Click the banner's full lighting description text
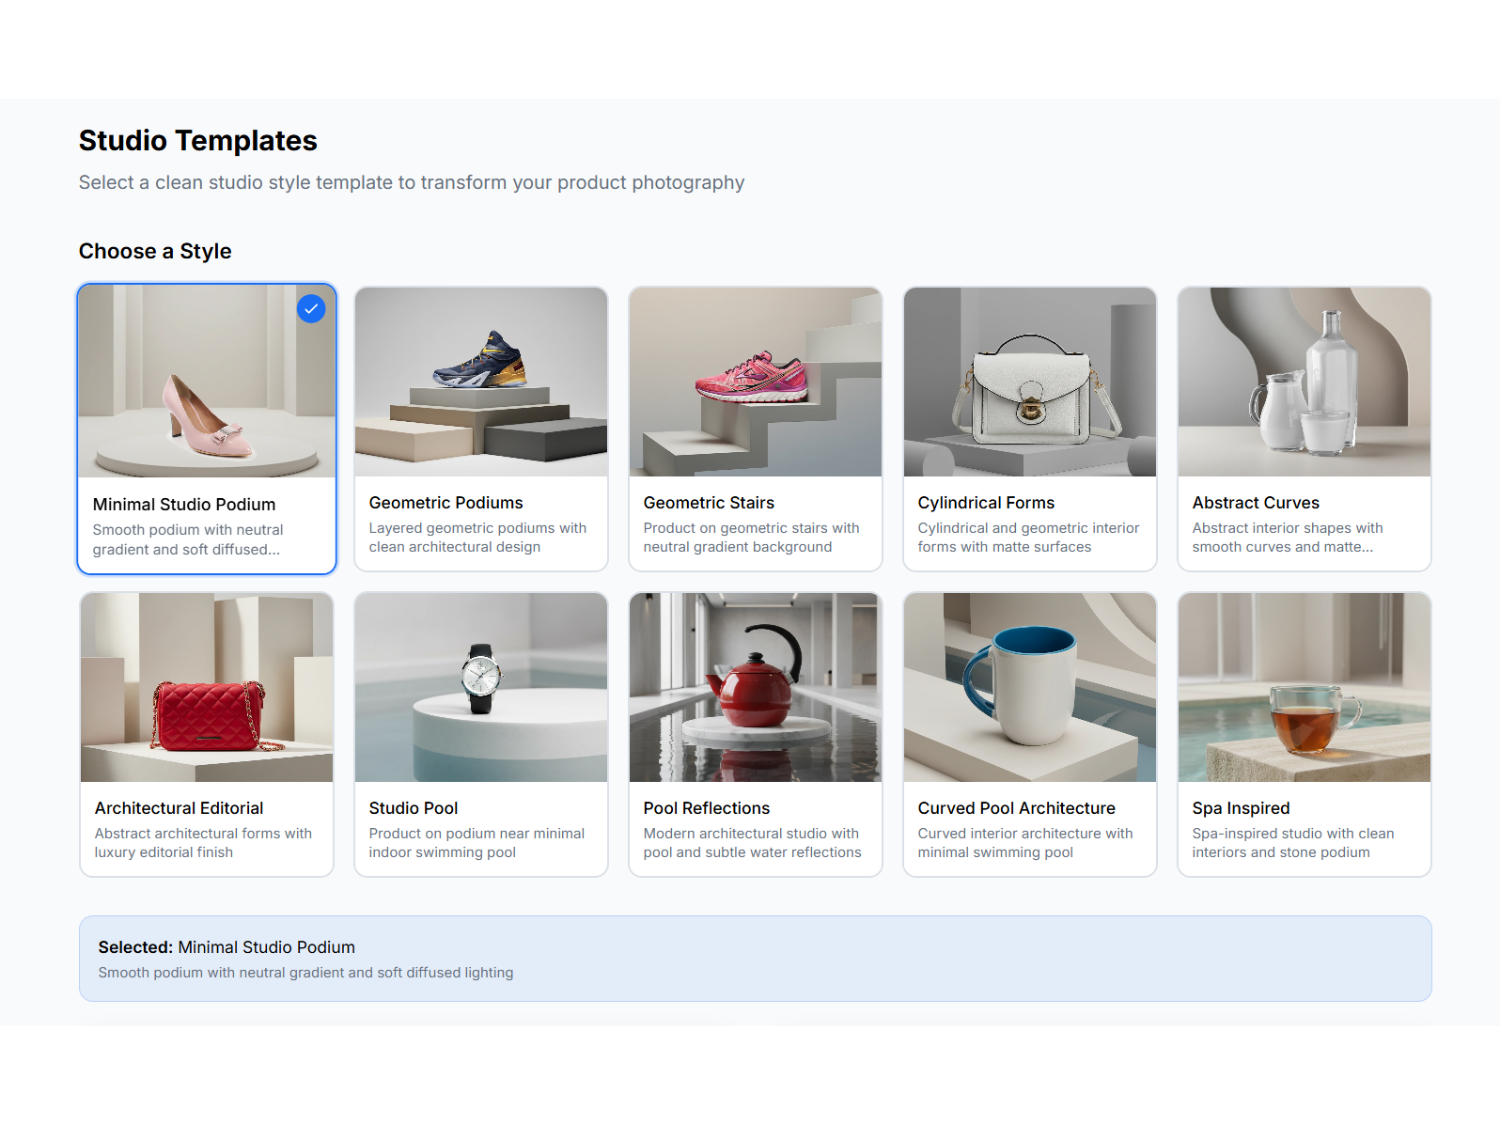The height and width of the screenshot is (1125, 1500). [x=305, y=972]
